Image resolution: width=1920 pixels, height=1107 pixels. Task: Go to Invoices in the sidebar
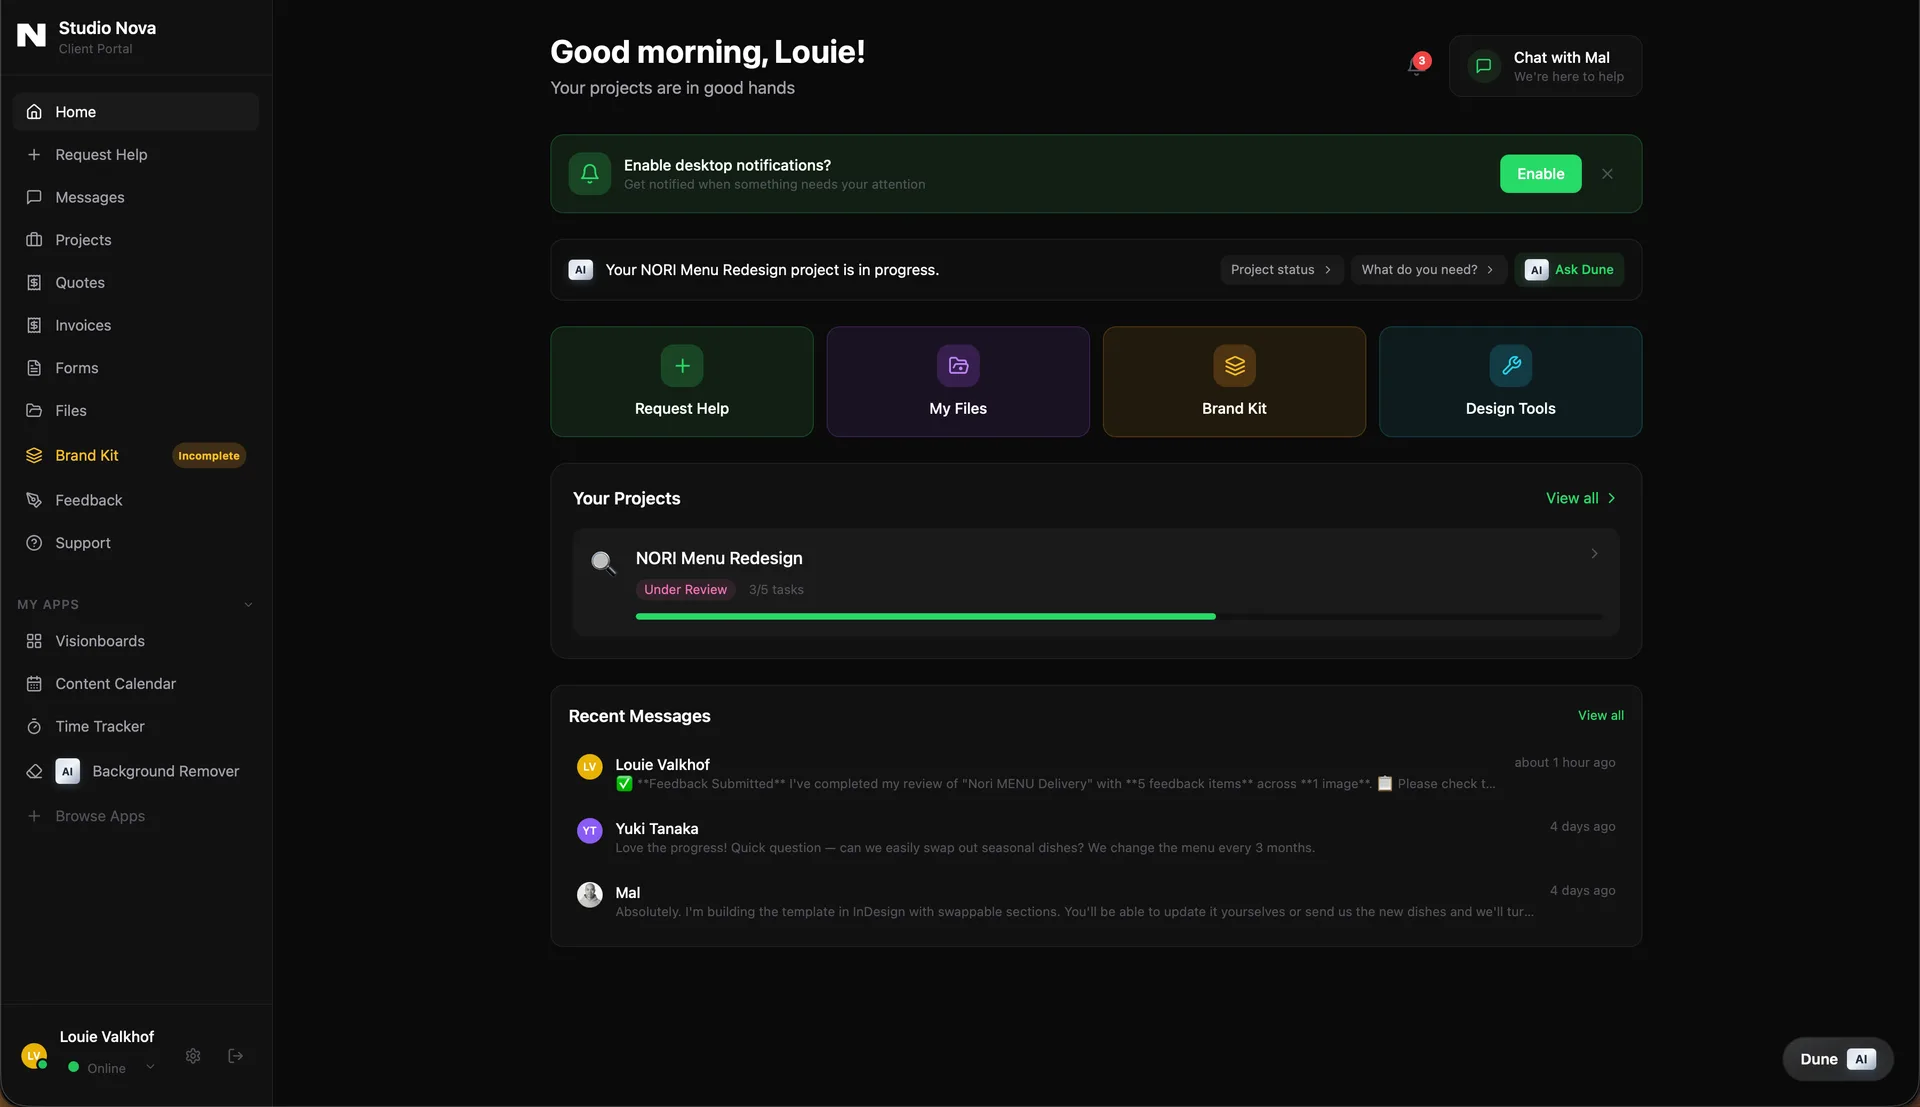coord(83,326)
